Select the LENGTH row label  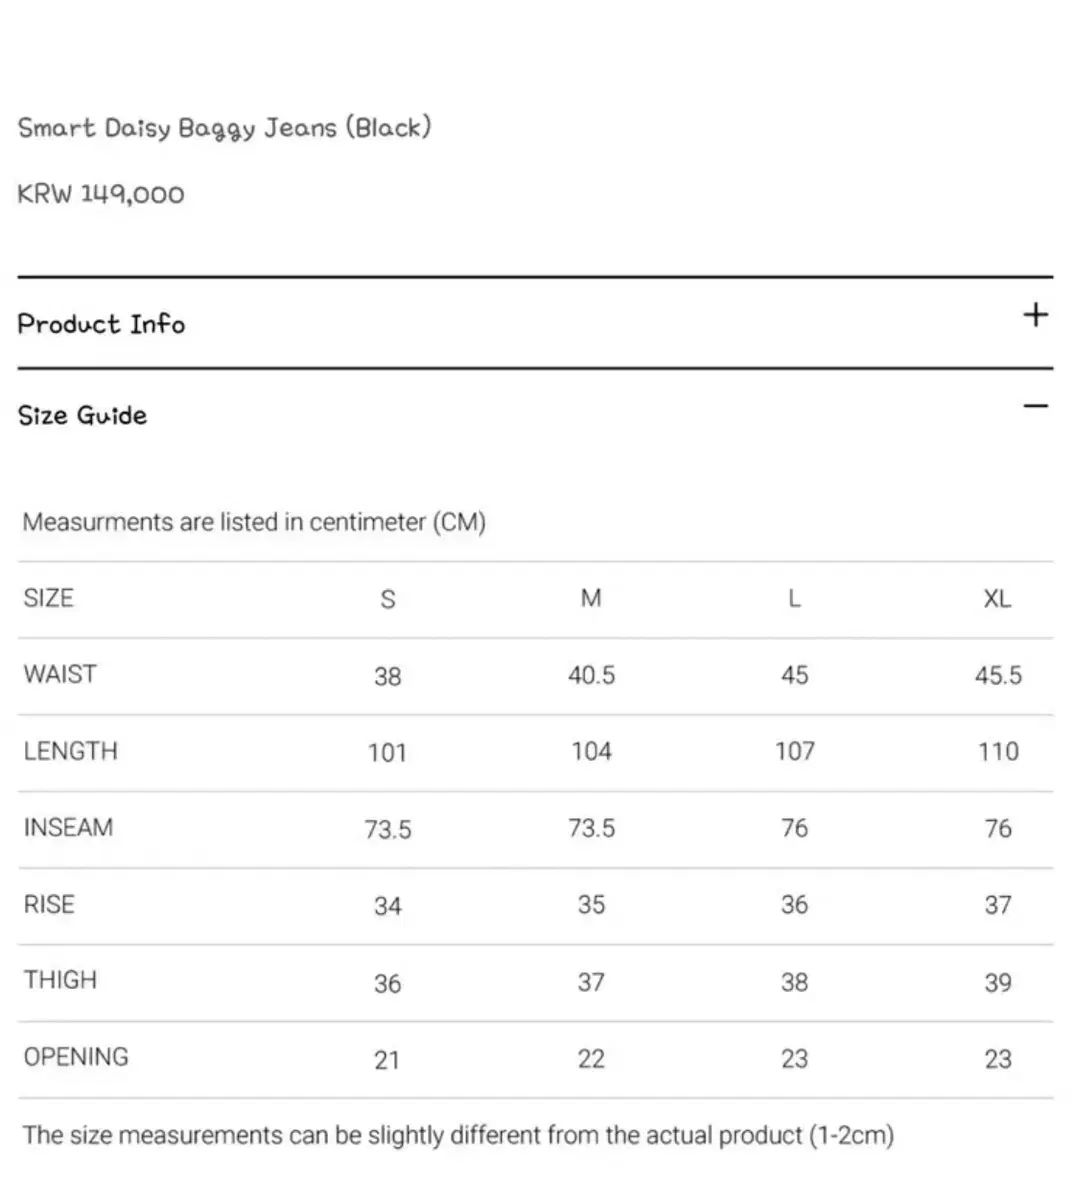pos(70,751)
